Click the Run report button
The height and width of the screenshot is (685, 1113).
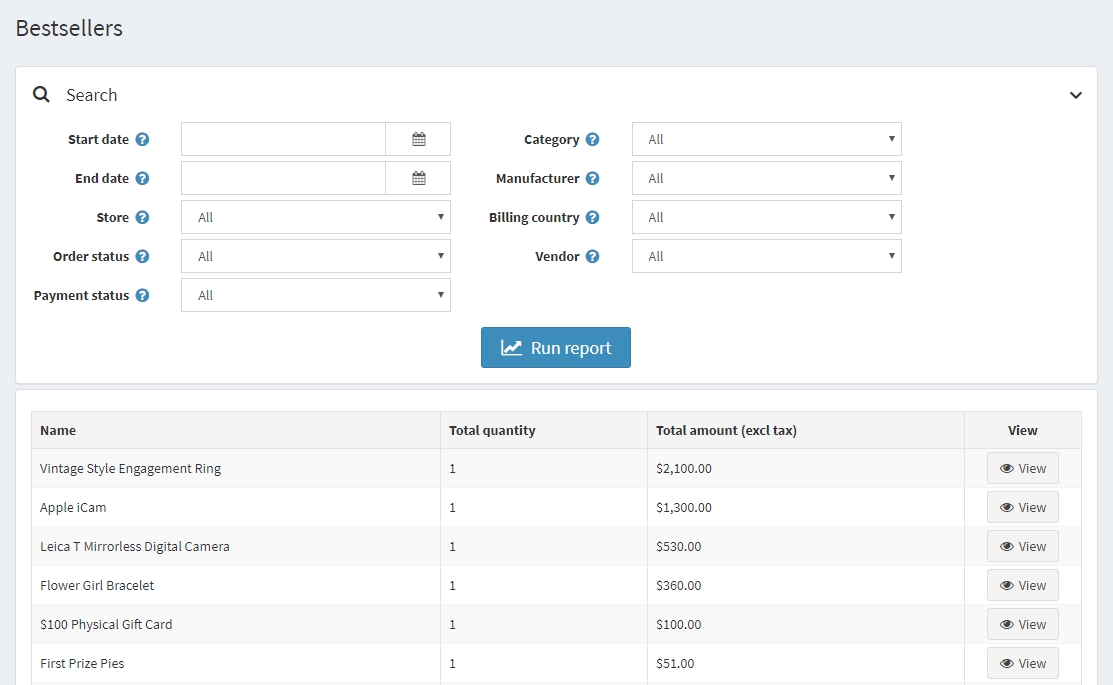(556, 348)
